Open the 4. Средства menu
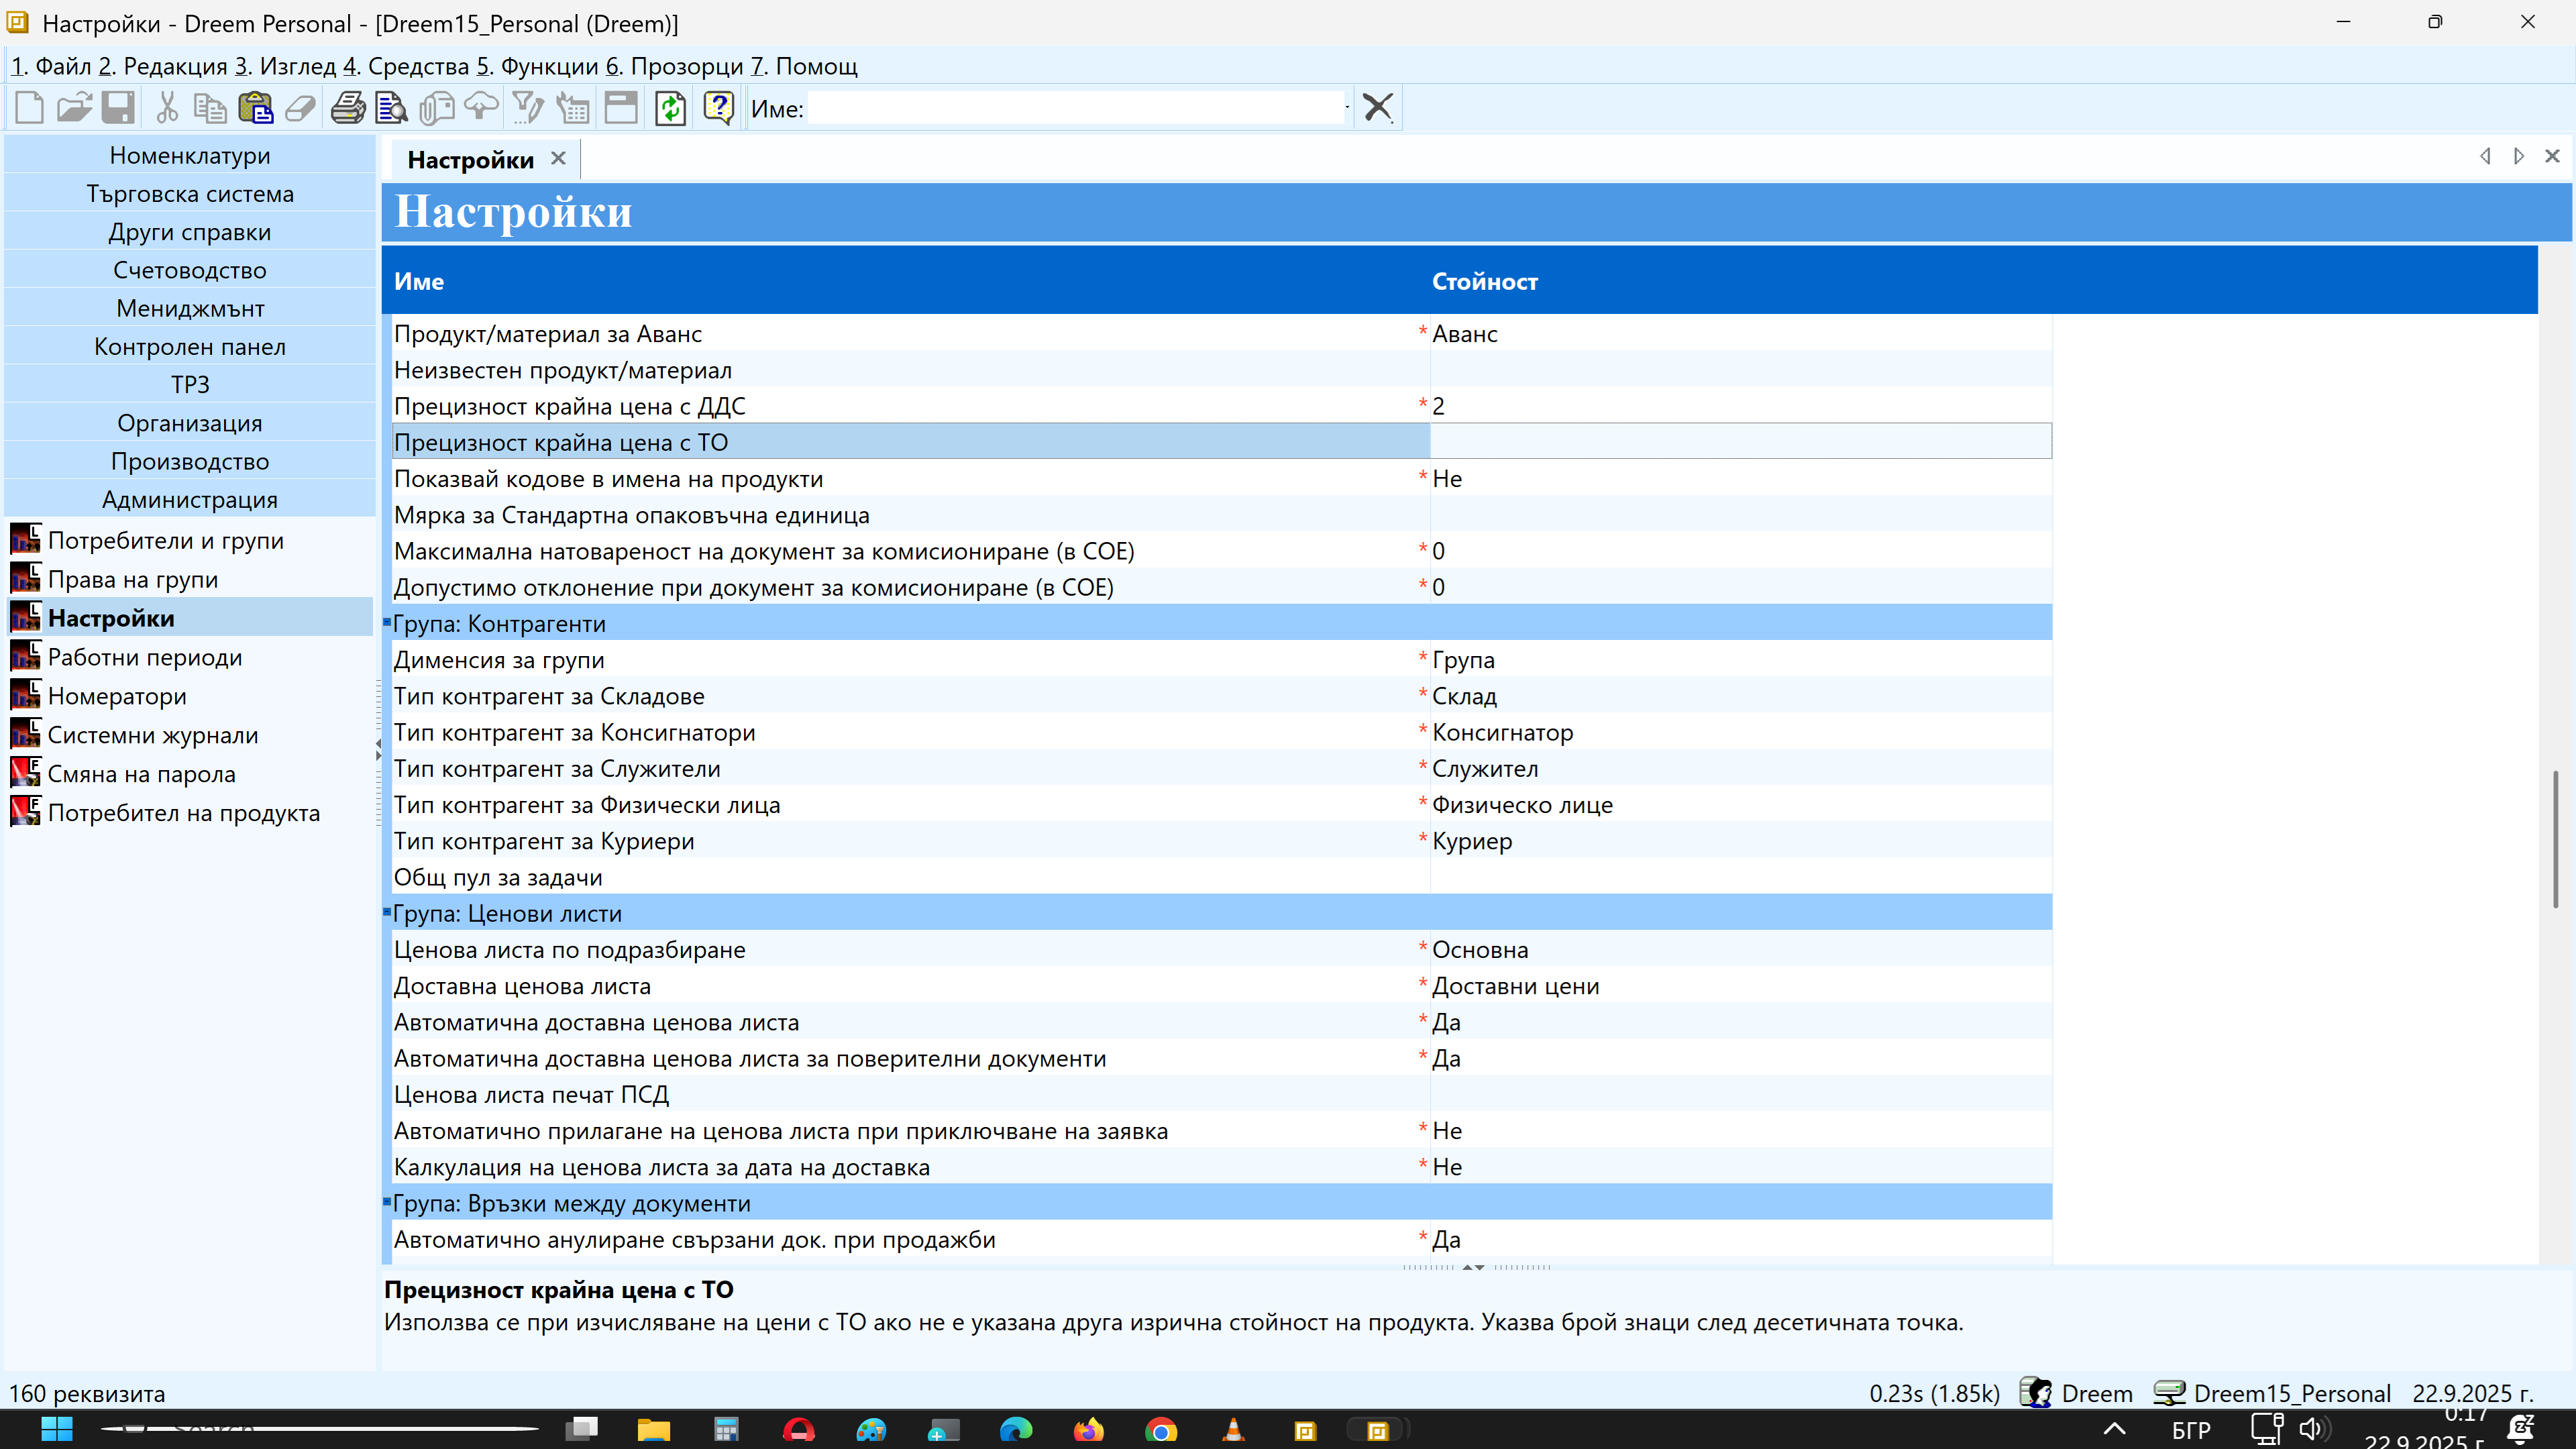The width and height of the screenshot is (2576, 1449). (x=406, y=66)
